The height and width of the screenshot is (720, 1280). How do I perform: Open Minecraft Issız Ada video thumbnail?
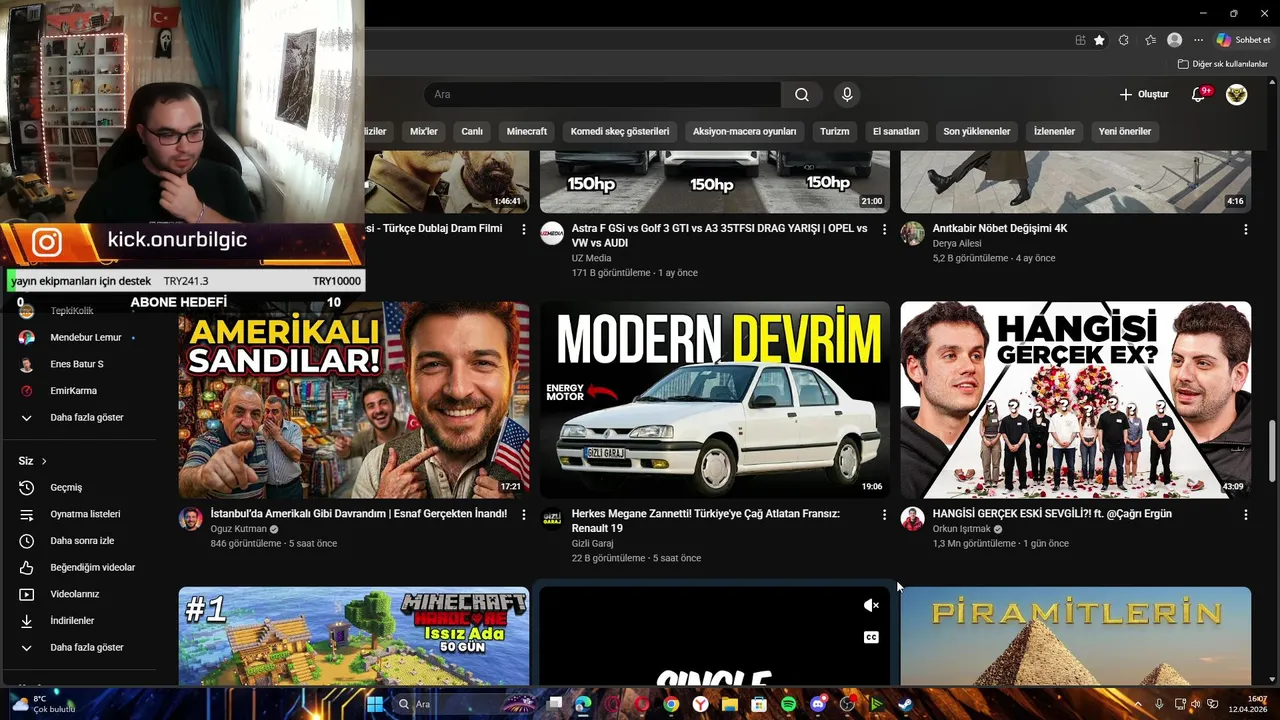point(354,636)
